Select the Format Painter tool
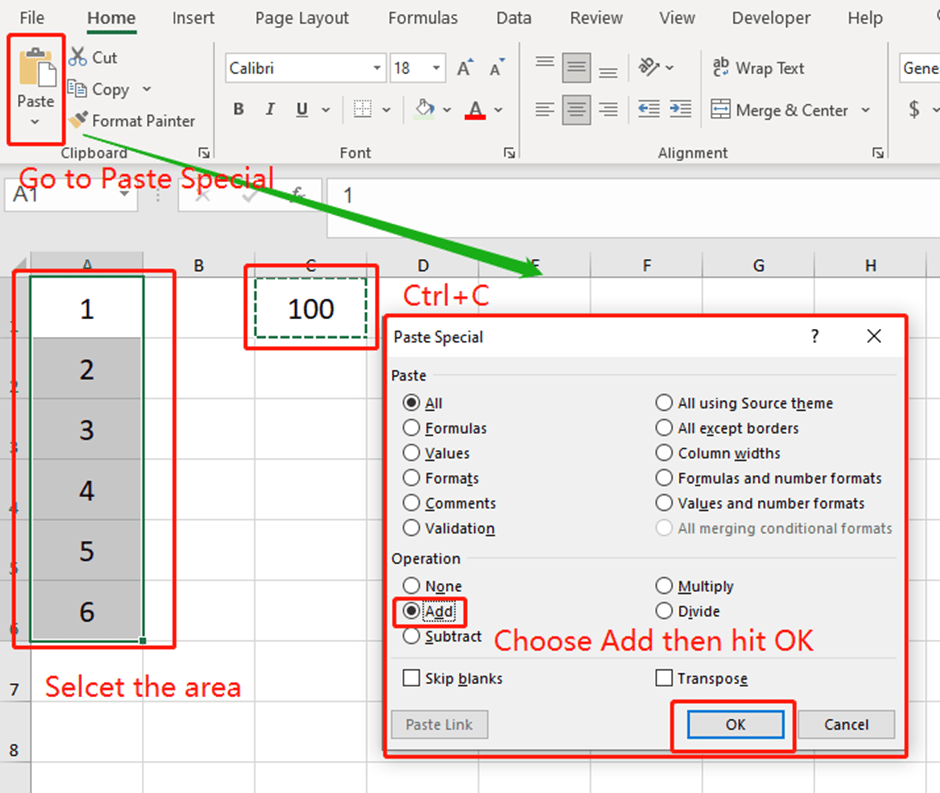This screenshot has width=940, height=793. tap(78, 120)
